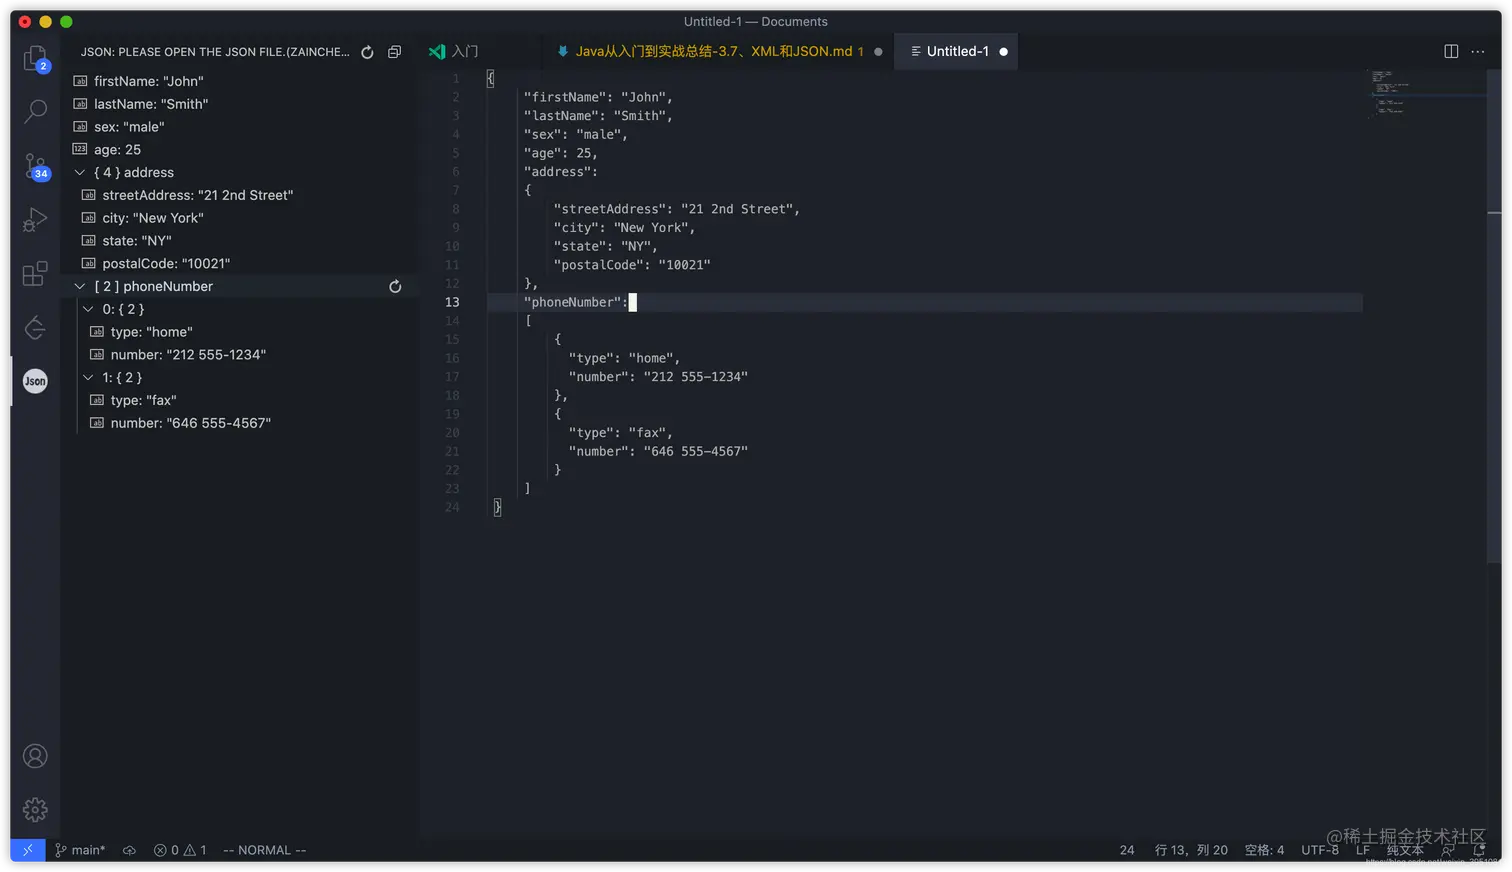Collapse all nodes in JSON sidebar header

(395, 52)
